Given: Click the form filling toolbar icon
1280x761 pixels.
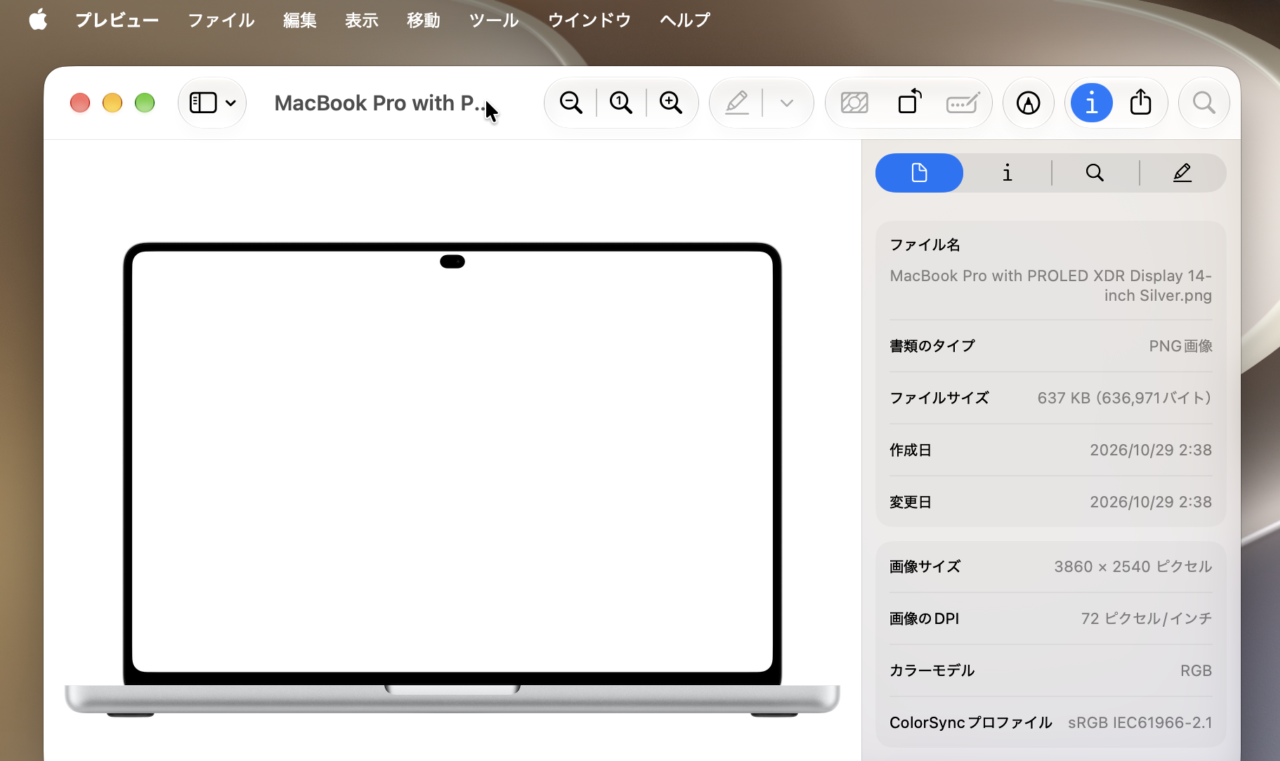Looking at the screenshot, I should click(x=962, y=103).
